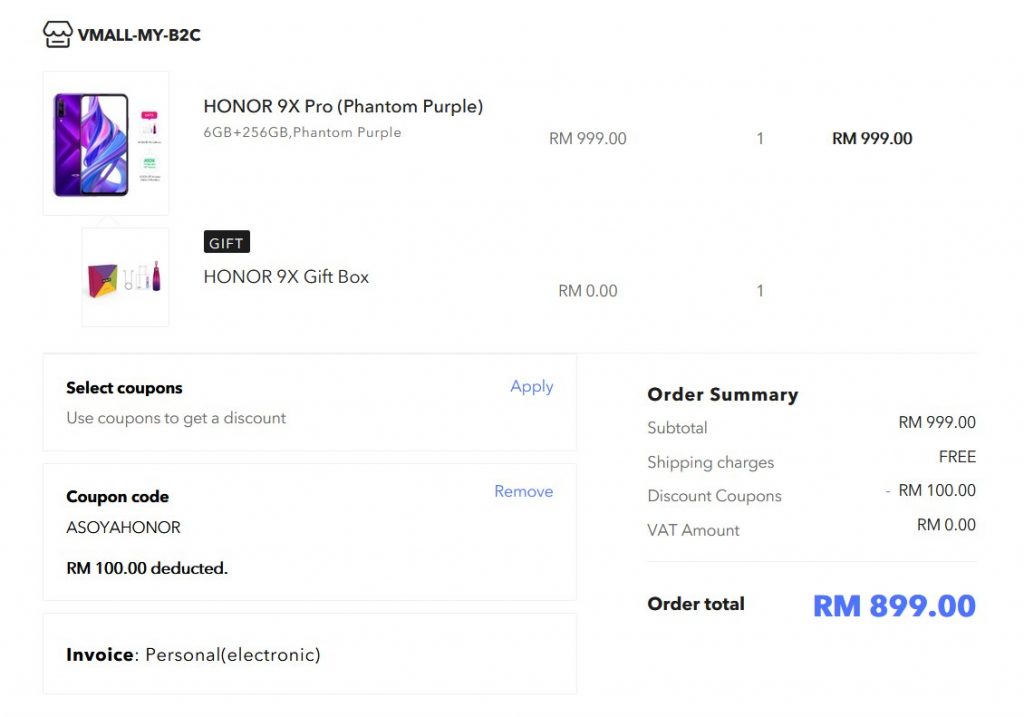
Task: Click the Discount Coupons row in Order Summary
Action: (x=811, y=494)
